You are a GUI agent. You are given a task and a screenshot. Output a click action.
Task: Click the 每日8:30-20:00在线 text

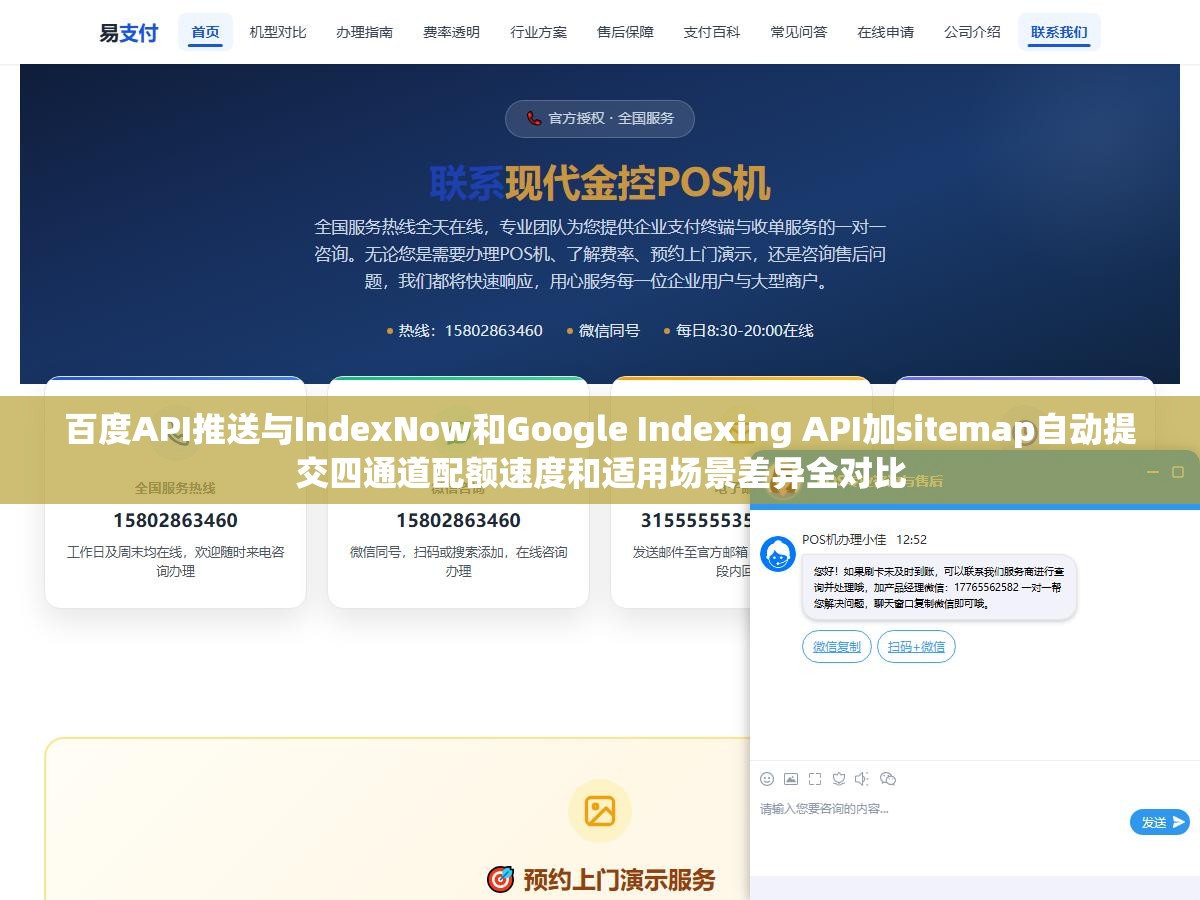[744, 330]
